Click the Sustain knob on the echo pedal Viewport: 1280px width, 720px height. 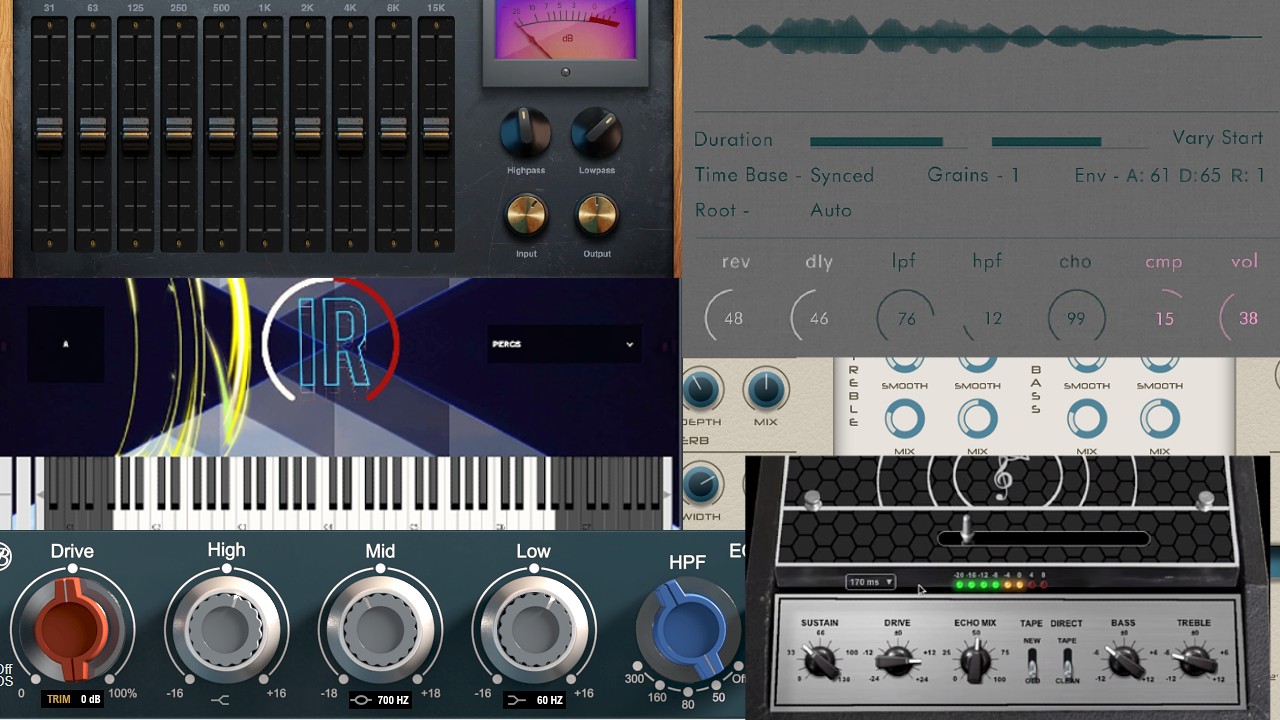pos(820,661)
